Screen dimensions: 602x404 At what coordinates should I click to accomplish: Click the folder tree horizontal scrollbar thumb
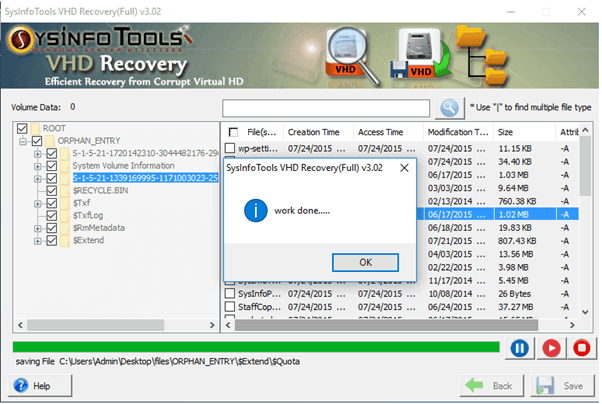96,325
